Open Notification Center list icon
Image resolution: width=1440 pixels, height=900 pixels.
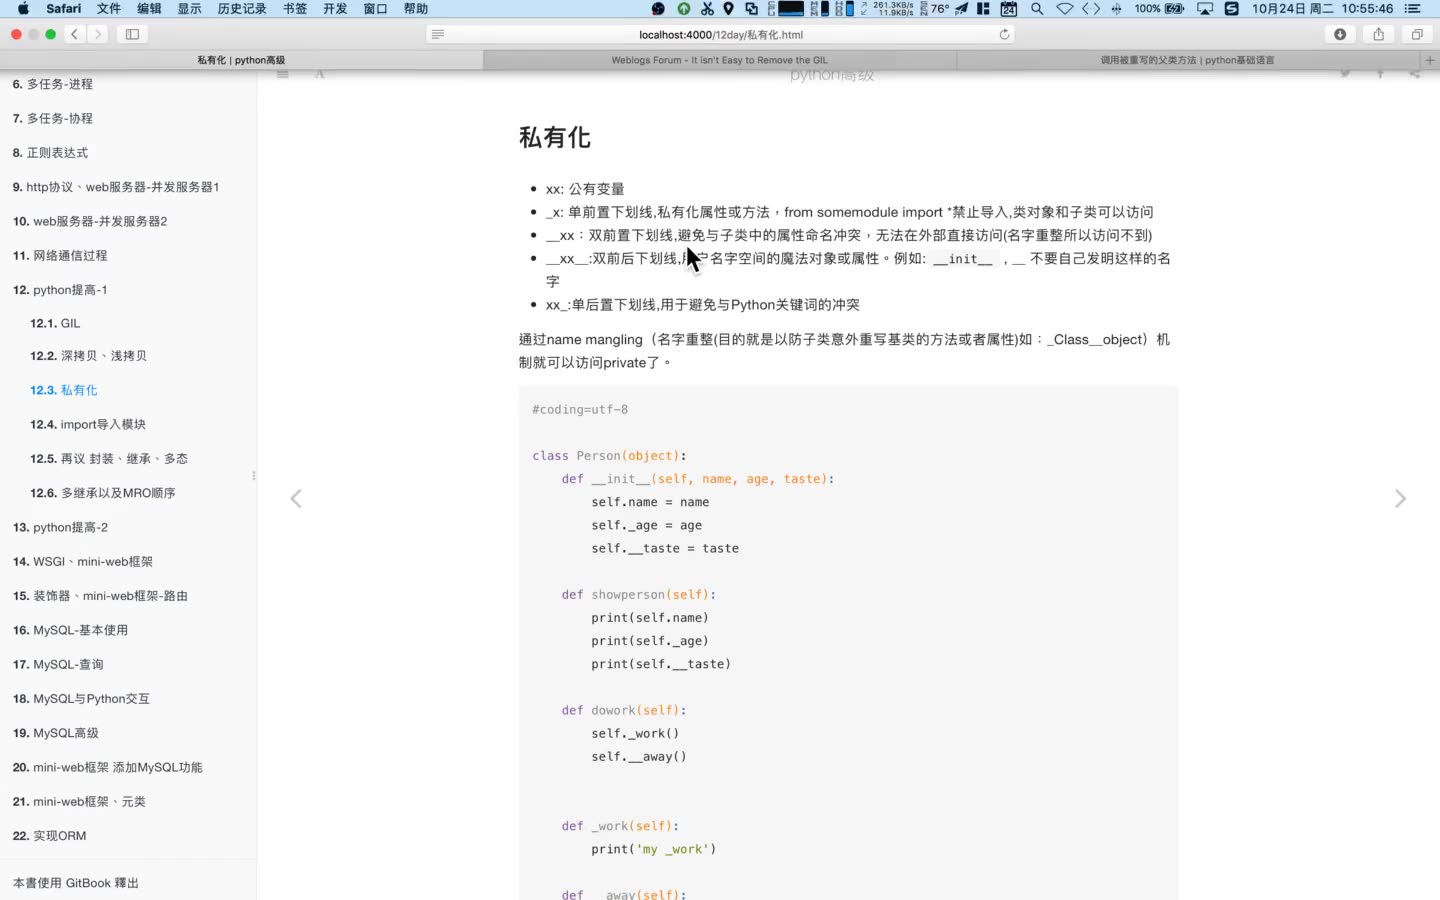click(x=1412, y=8)
